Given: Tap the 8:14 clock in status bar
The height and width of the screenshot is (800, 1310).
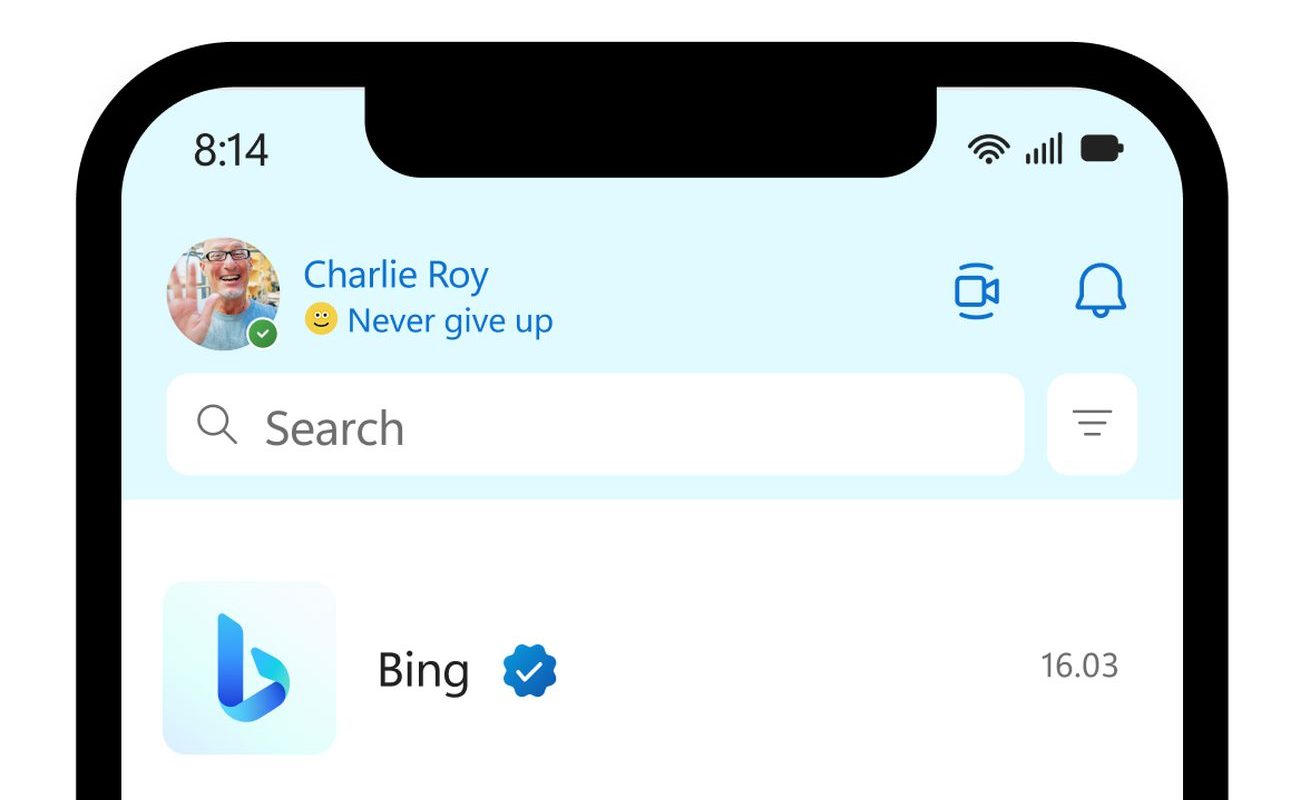Looking at the screenshot, I should click(231, 151).
